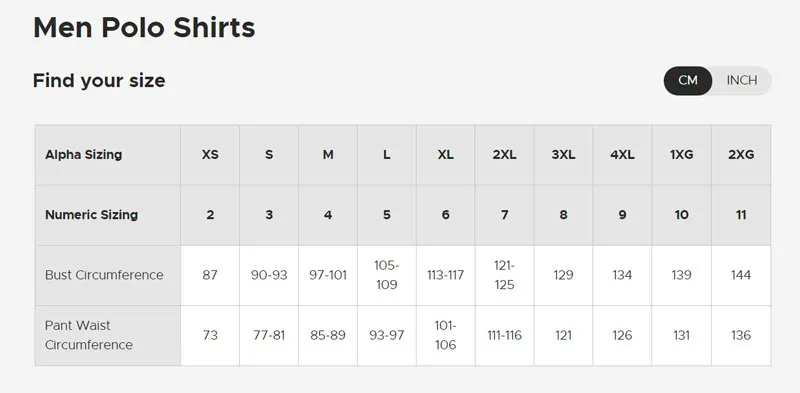Screen dimensions: 800x393
Task: Click the 101-106 waist measurement cell
Action: 445,335
